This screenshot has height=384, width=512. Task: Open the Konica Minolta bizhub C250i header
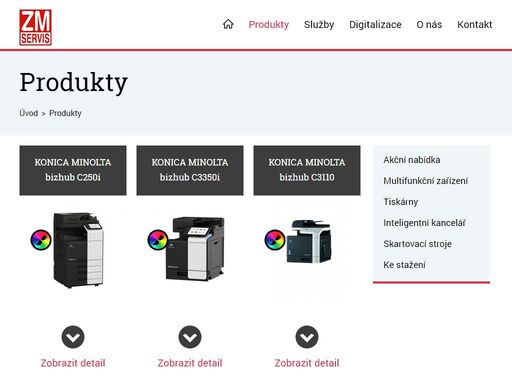[73, 170]
